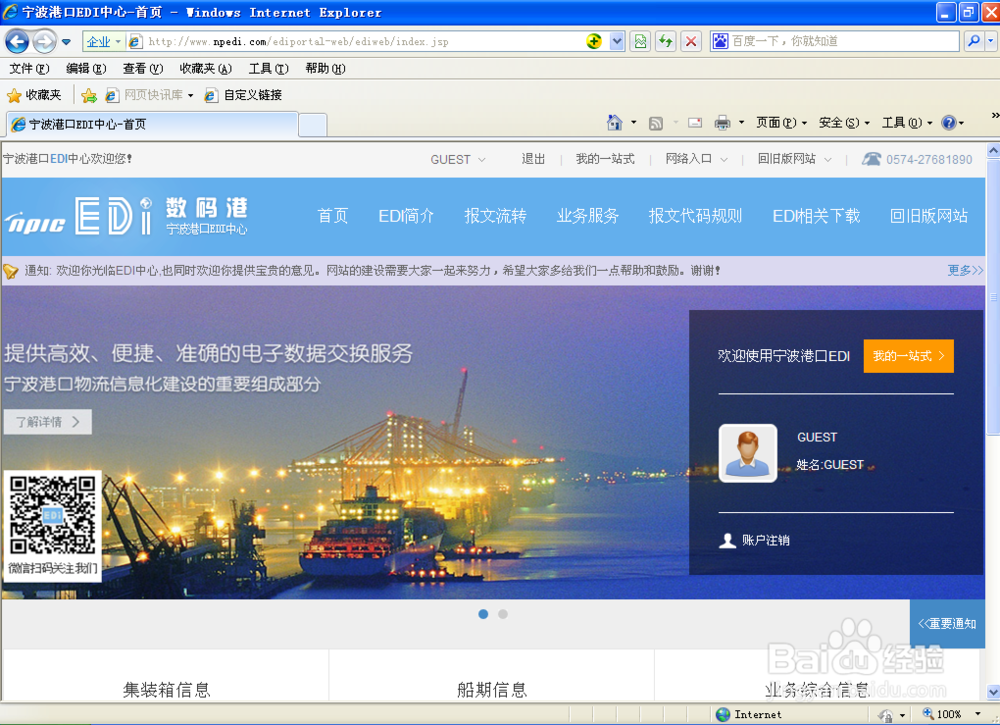Click the Home icon in command bar
This screenshot has height=725, width=1000.
[614, 122]
